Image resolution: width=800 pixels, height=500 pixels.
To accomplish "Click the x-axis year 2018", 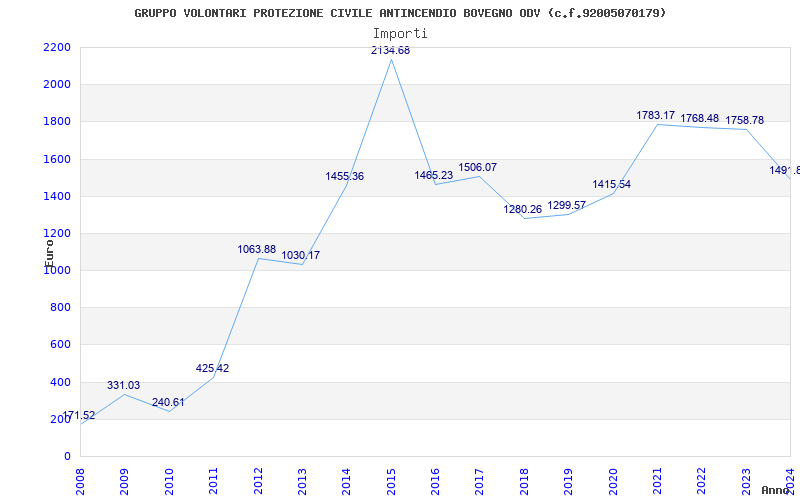I will coord(524,481).
